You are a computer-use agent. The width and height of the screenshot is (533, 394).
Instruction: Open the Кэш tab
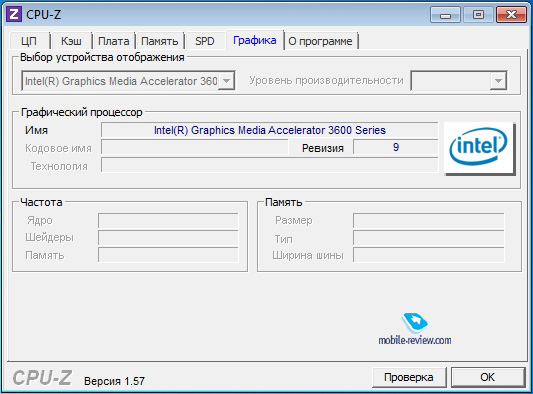point(71,41)
